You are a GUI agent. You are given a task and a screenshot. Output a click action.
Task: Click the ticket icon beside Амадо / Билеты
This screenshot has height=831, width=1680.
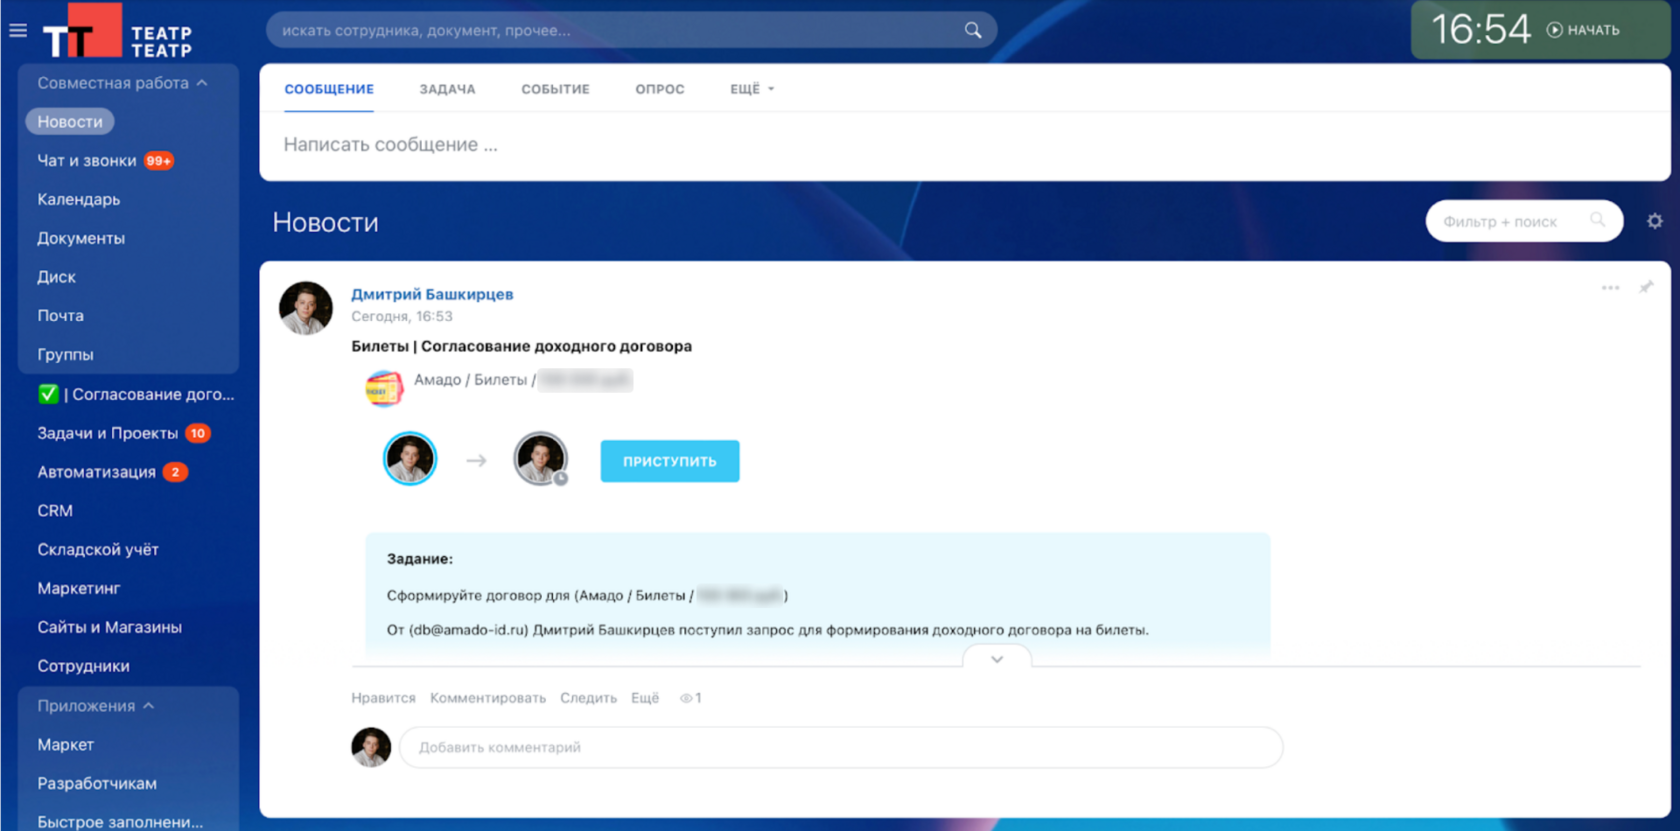384,388
